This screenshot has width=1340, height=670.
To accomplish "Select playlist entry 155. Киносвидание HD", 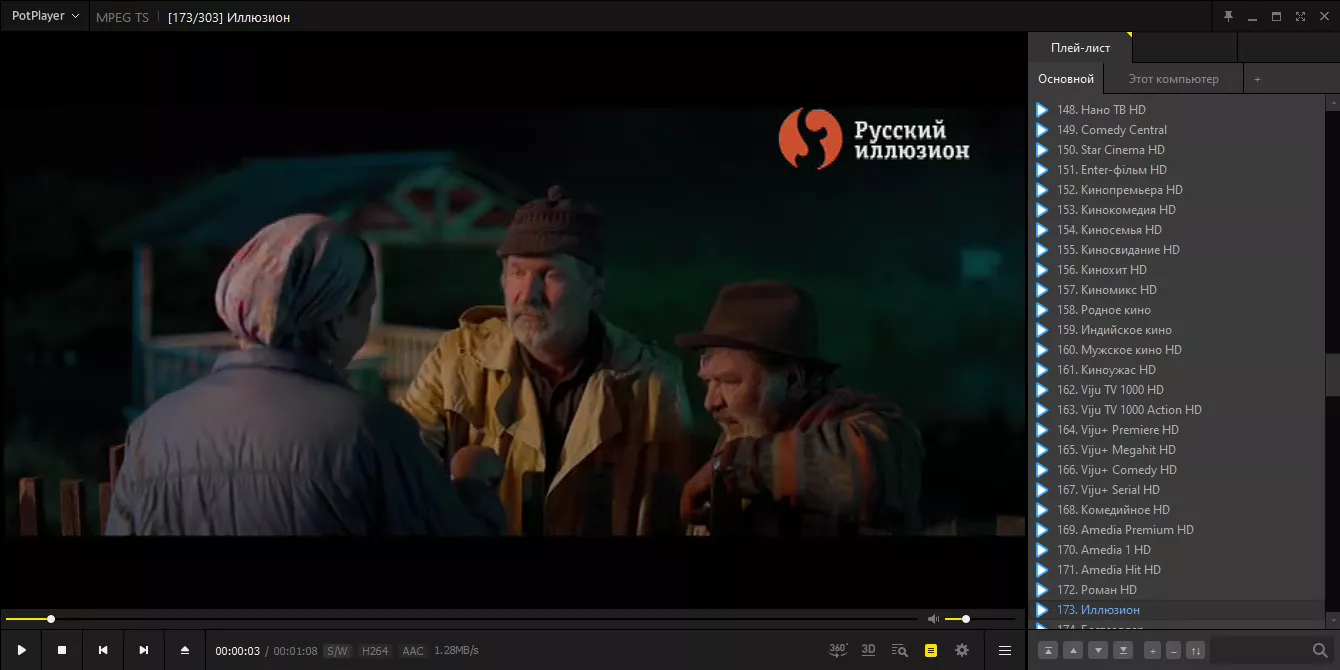I will (x=1177, y=250).
